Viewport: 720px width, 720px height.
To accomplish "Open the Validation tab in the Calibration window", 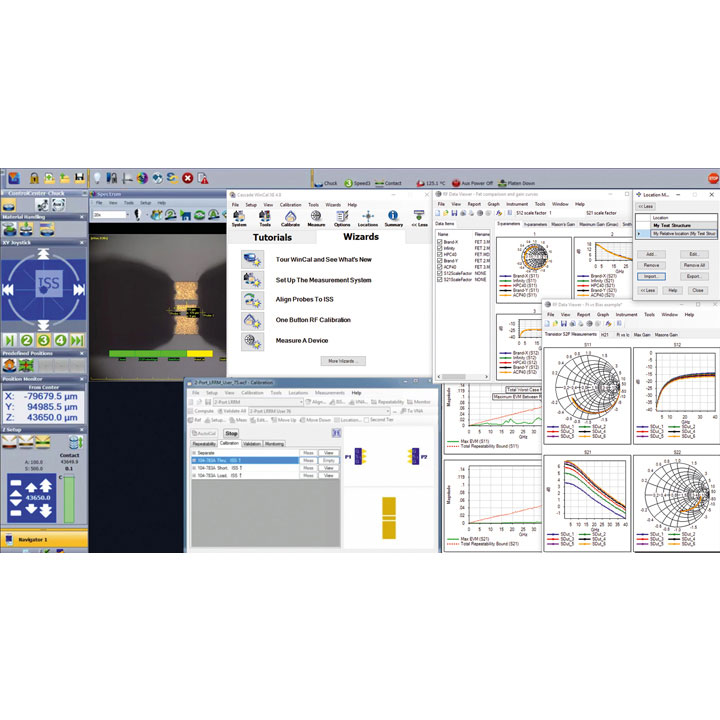I will point(252,443).
